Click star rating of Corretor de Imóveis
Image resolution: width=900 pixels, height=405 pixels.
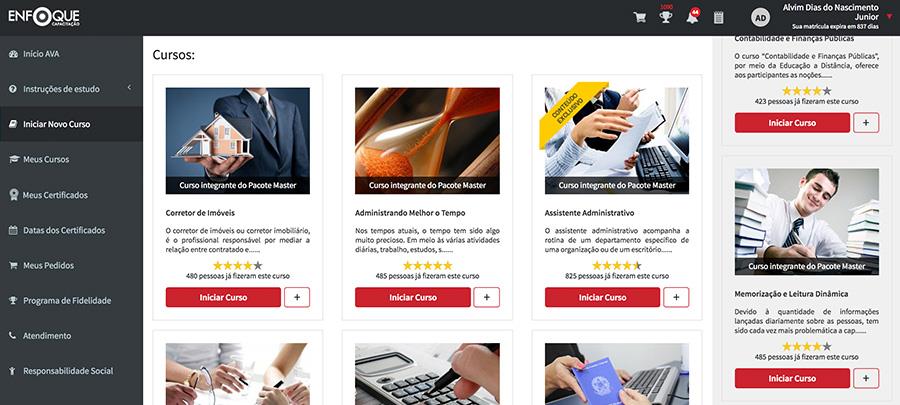(x=238, y=266)
